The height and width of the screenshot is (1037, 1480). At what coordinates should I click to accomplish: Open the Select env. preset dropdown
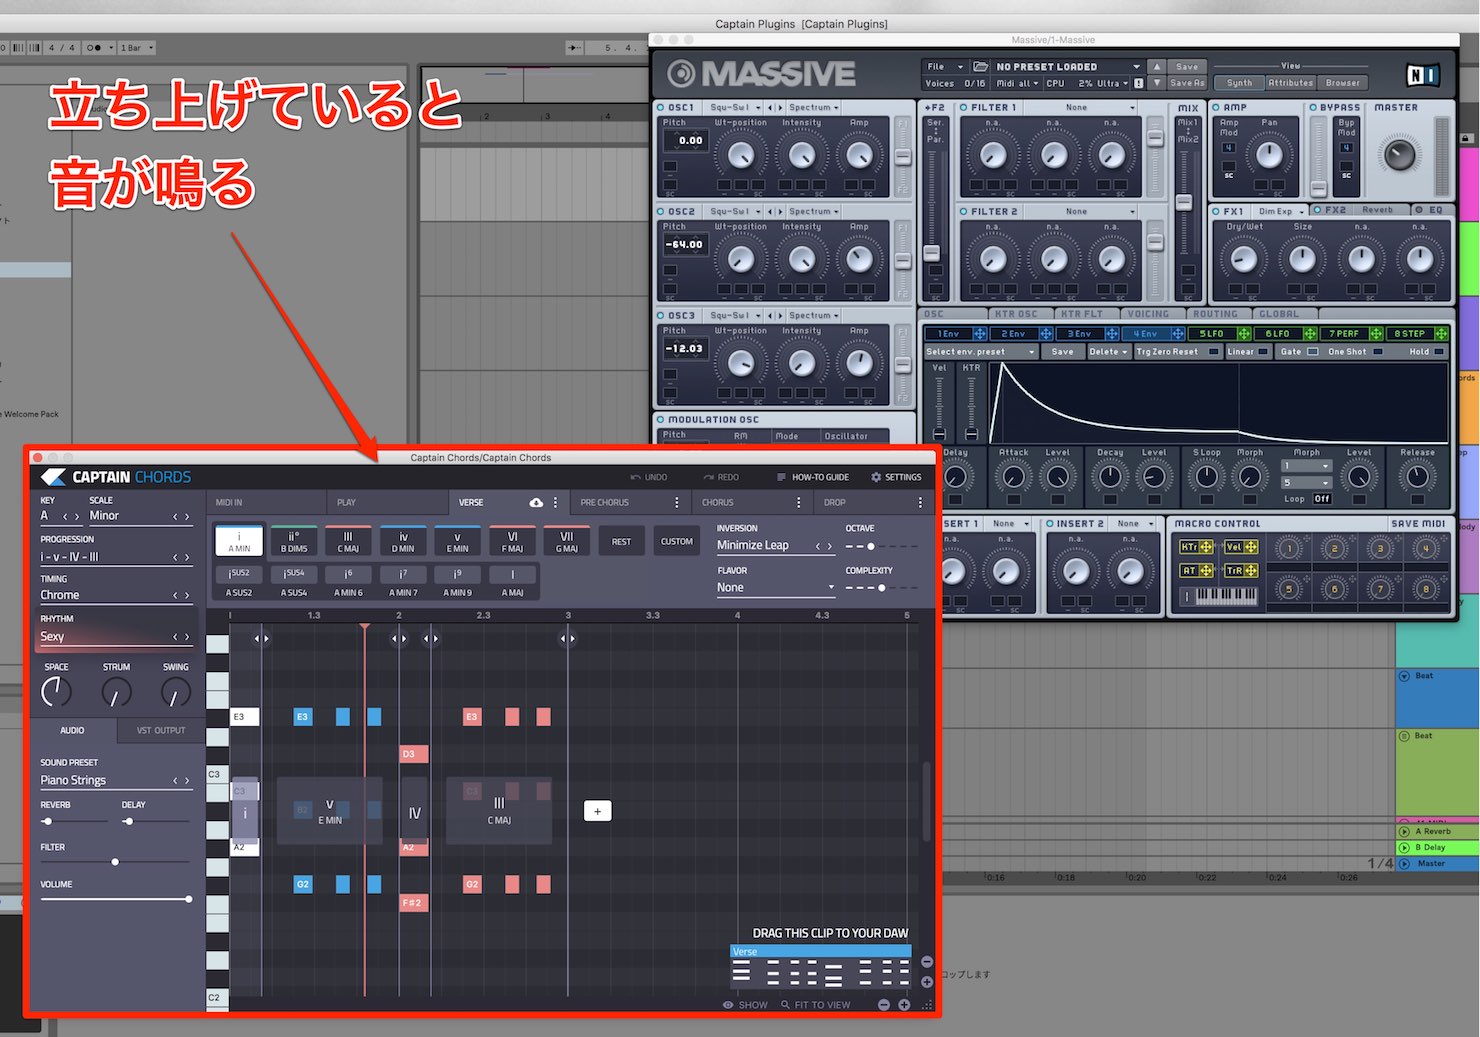pos(980,352)
